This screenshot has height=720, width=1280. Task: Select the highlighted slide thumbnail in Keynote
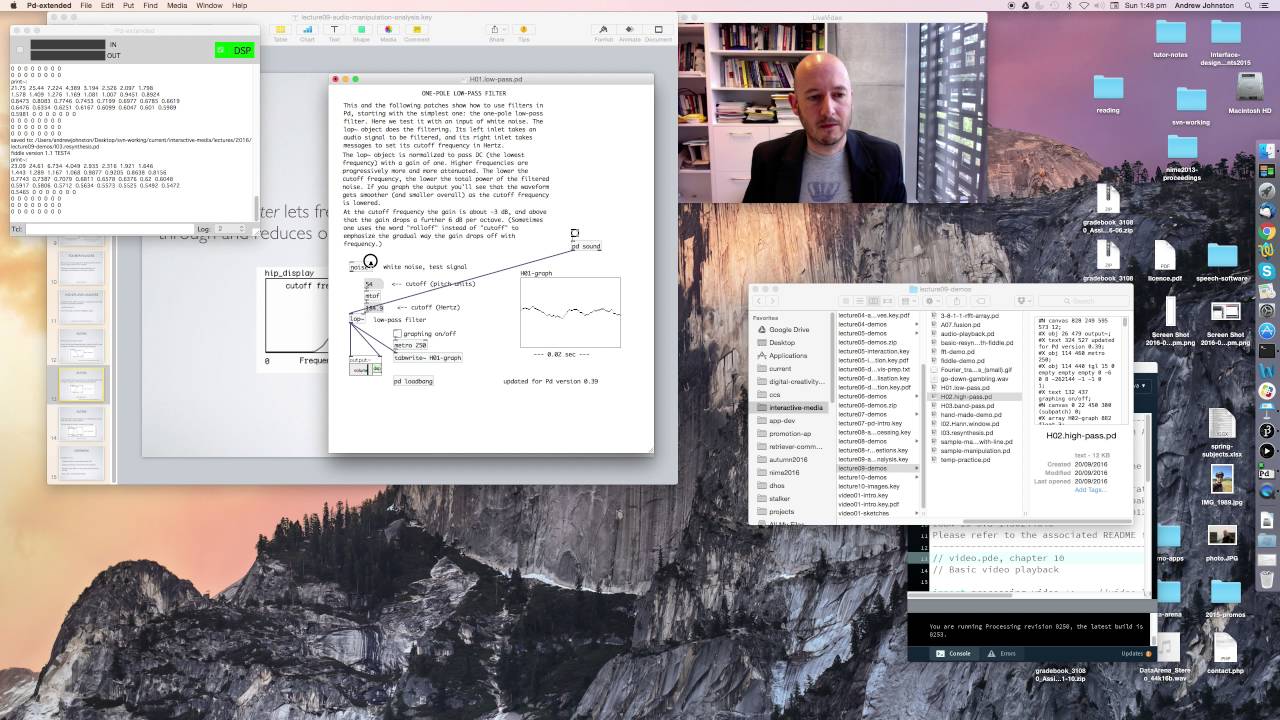(x=80, y=385)
